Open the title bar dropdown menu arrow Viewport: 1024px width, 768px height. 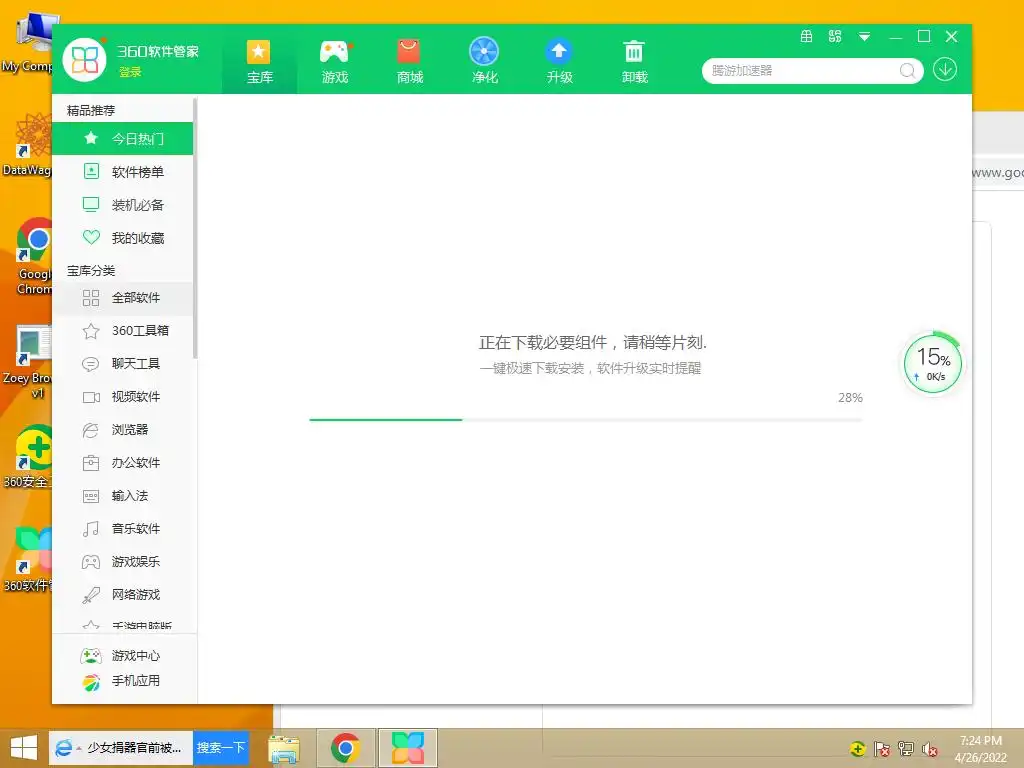coord(864,37)
